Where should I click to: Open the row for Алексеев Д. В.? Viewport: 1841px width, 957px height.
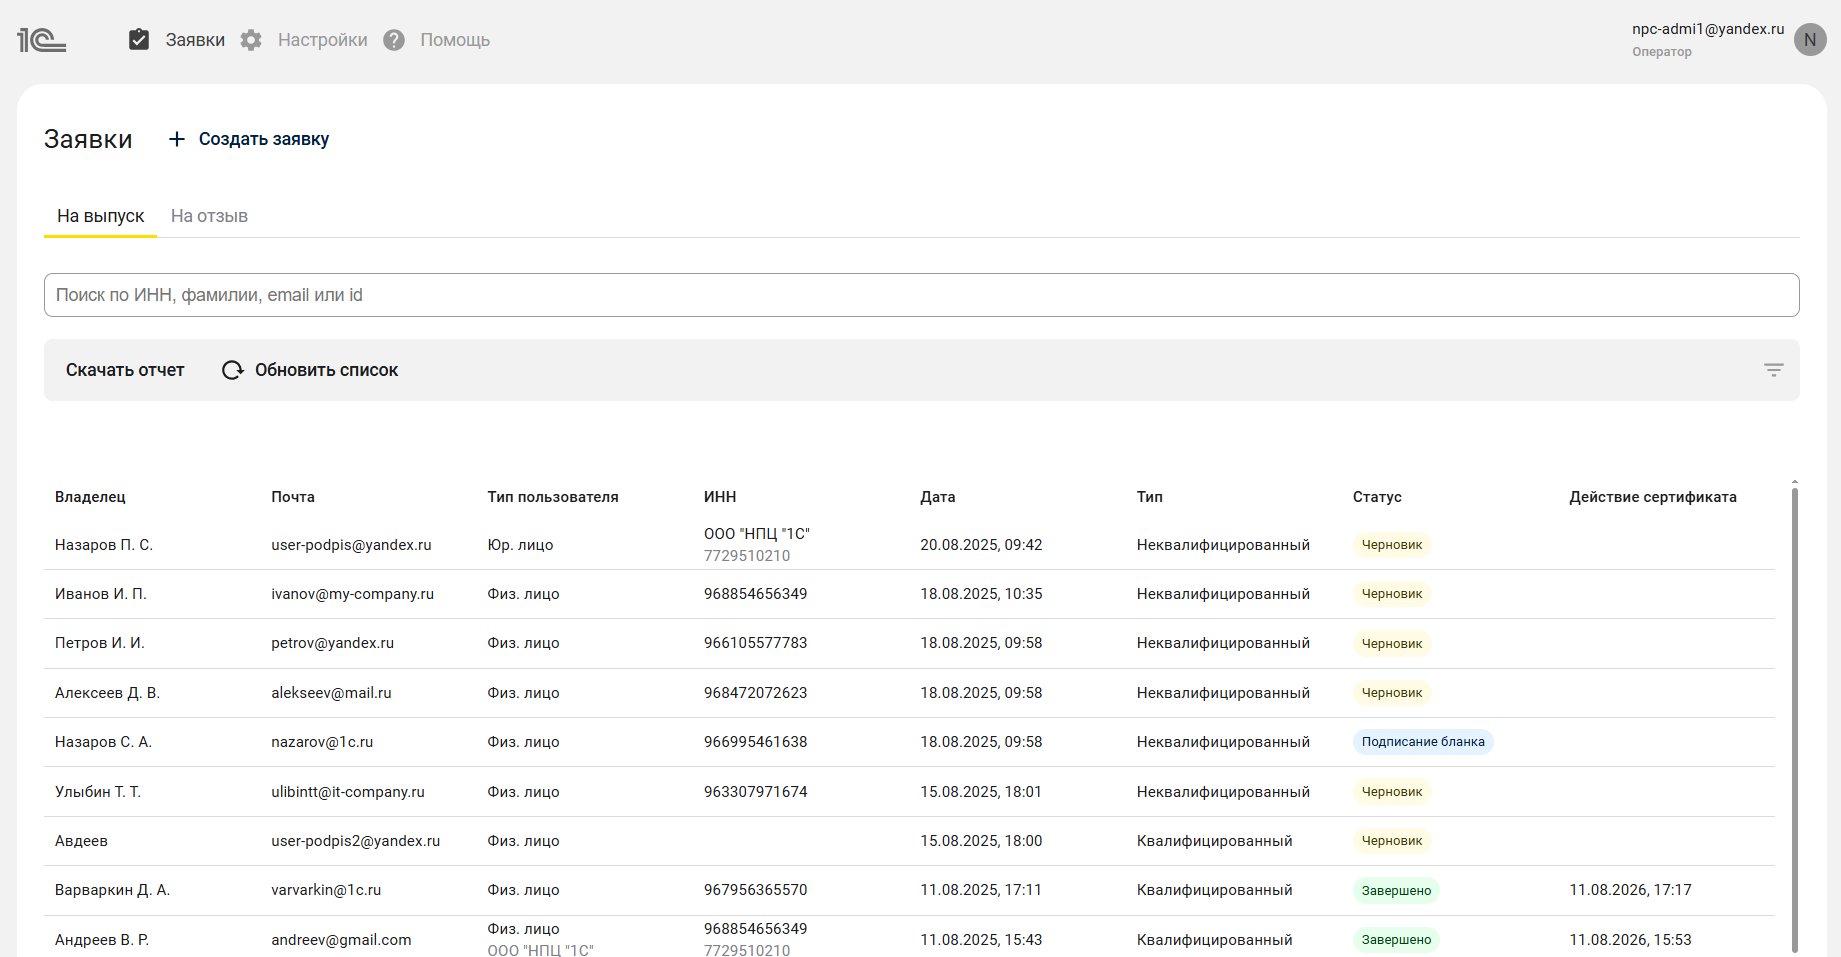(910, 693)
